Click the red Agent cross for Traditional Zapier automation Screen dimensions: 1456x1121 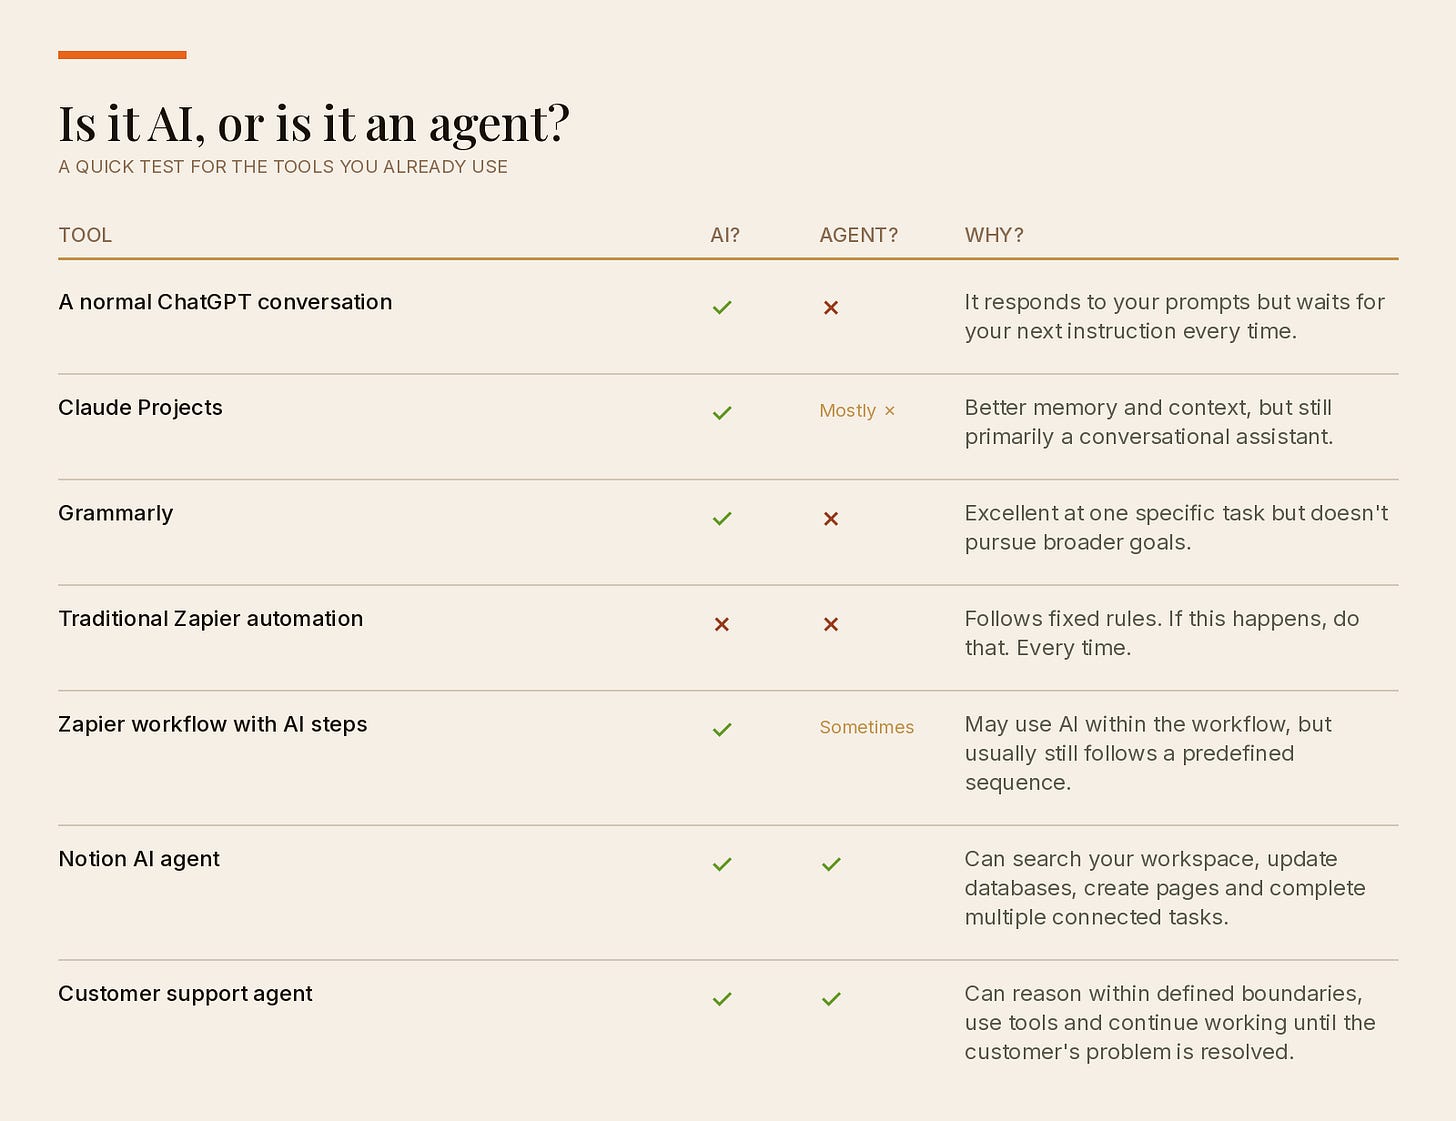click(x=831, y=624)
